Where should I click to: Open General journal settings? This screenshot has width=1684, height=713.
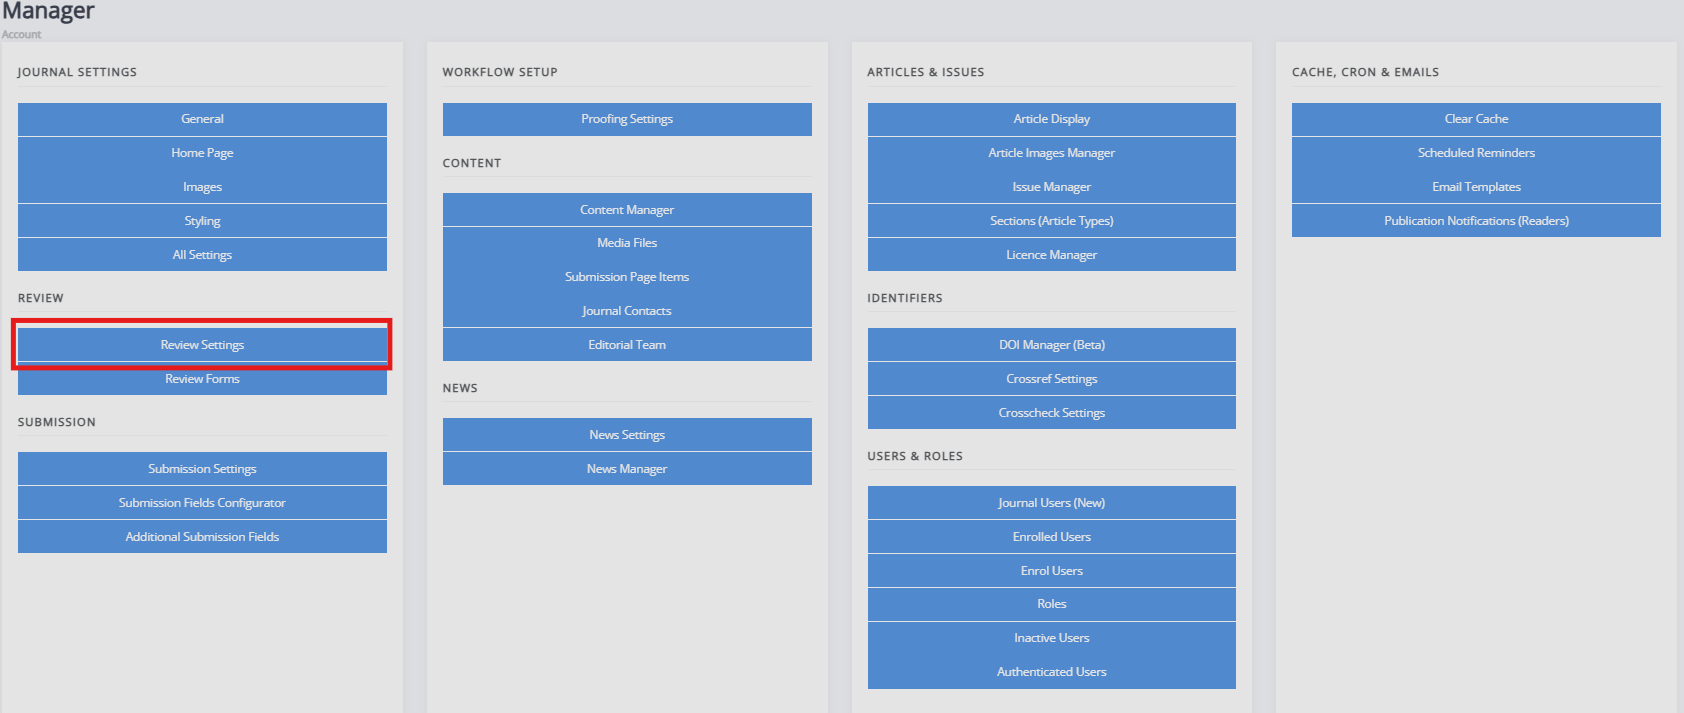coord(202,119)
